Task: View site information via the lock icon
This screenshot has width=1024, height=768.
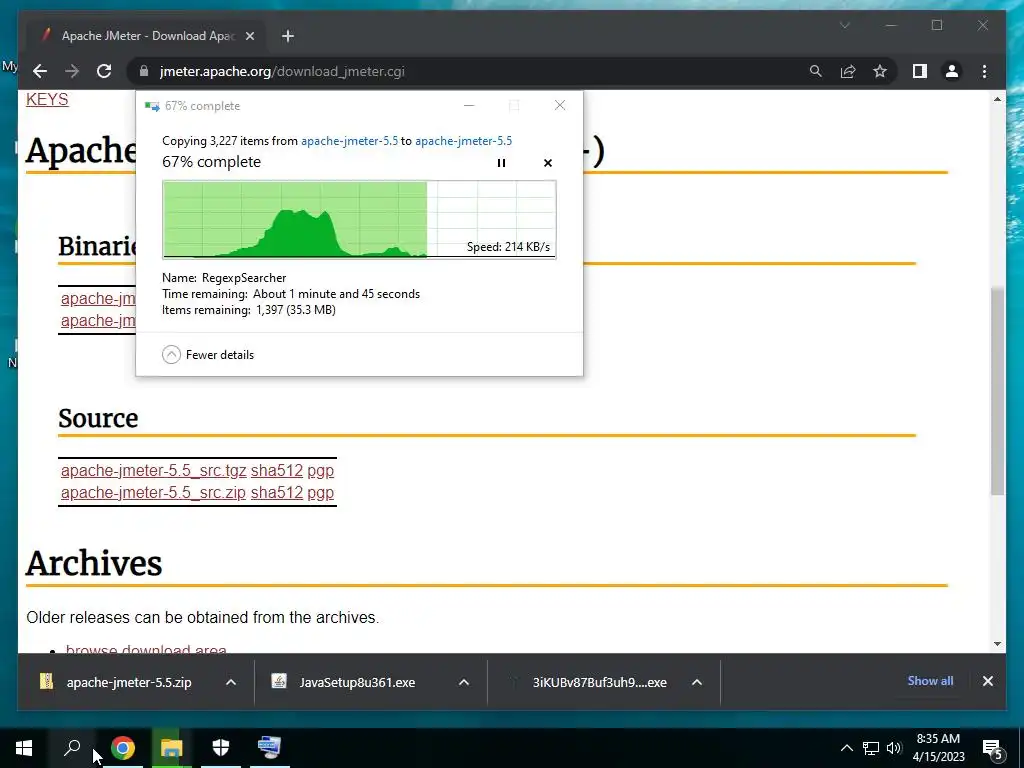Action: coord(144,71)
